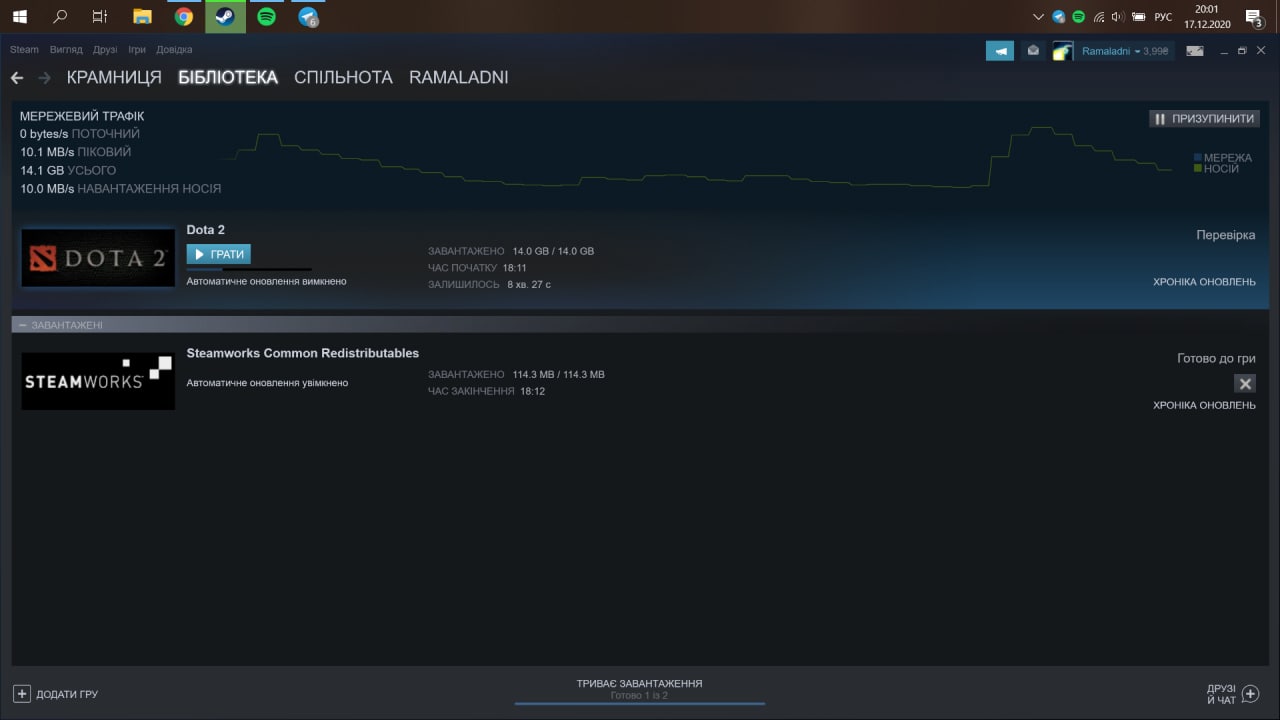Open Windows Start button
The image size is (1280, 720).
tap(20, 17)
